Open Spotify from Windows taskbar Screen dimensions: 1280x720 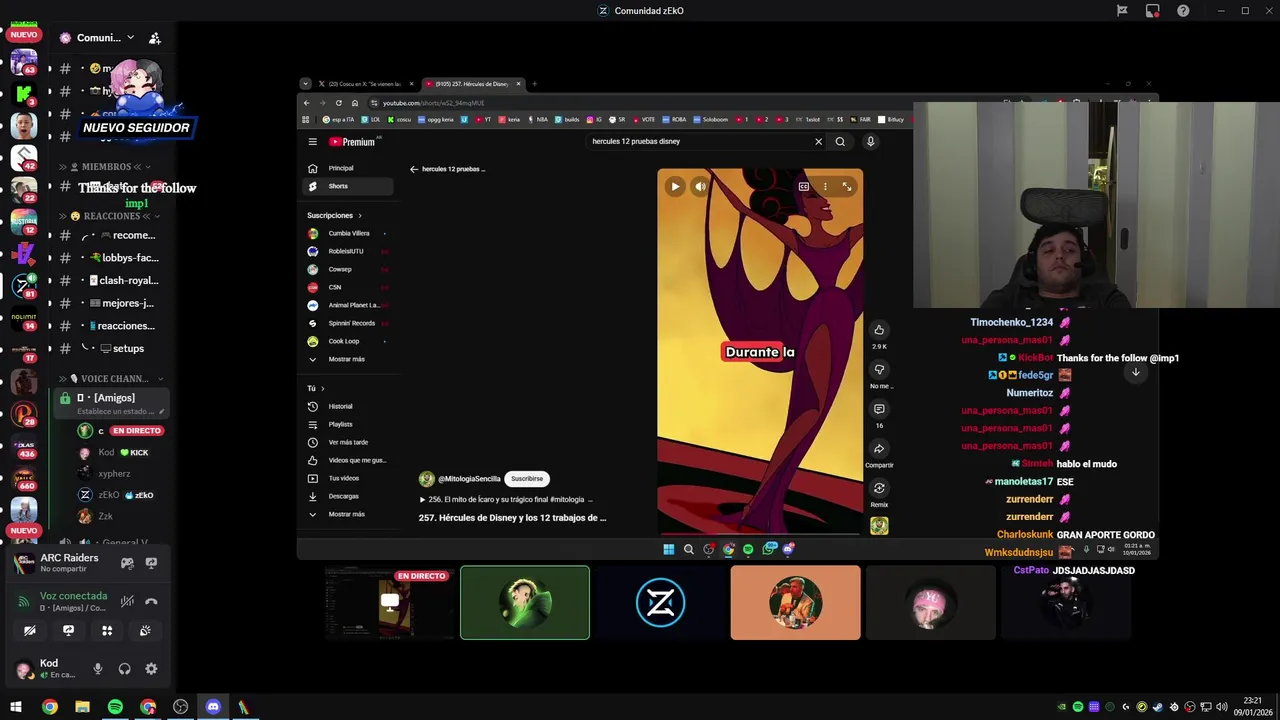[115, 707]
